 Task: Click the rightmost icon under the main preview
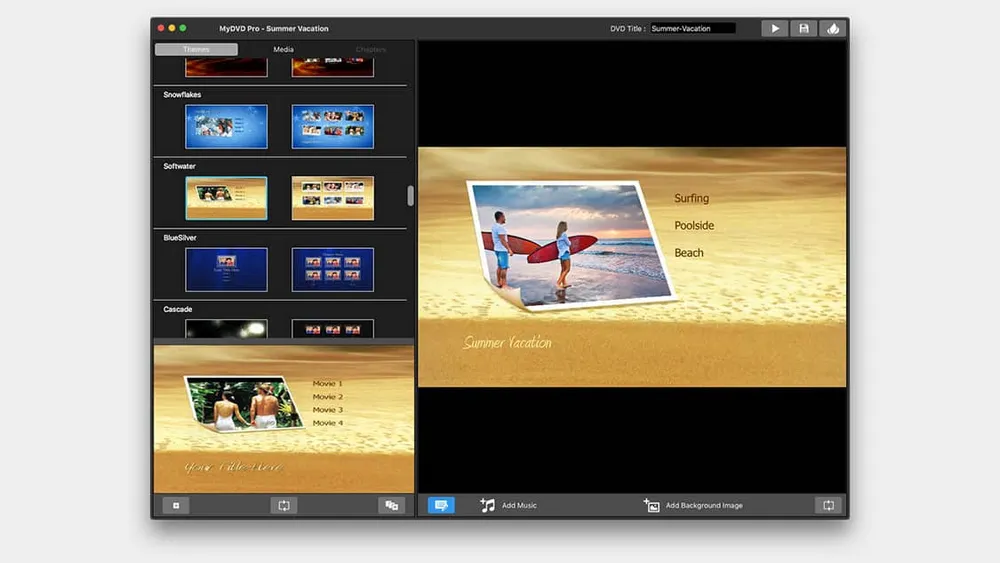829,505
